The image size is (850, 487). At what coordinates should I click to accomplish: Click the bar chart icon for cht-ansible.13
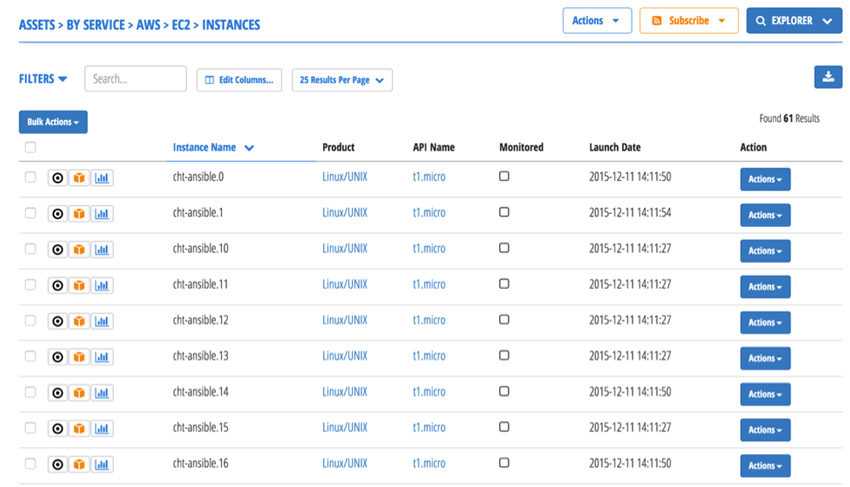tap(102, 357)
